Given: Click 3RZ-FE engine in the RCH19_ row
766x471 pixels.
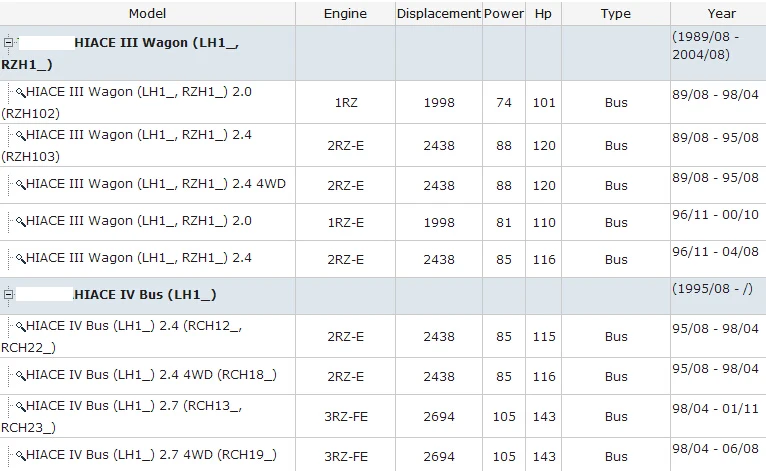Looking at the screenshot, I should click(346, 456).
